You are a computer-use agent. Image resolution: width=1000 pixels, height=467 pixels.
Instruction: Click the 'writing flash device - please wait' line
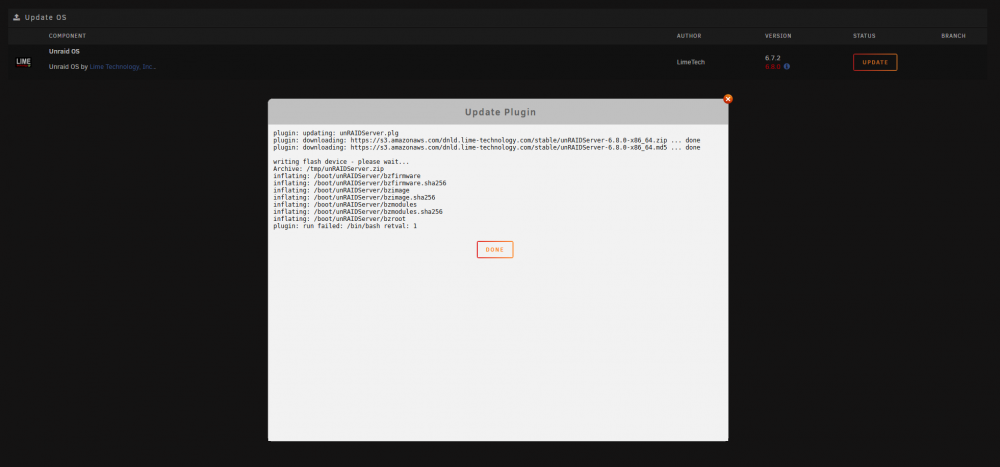click(341, 161)
